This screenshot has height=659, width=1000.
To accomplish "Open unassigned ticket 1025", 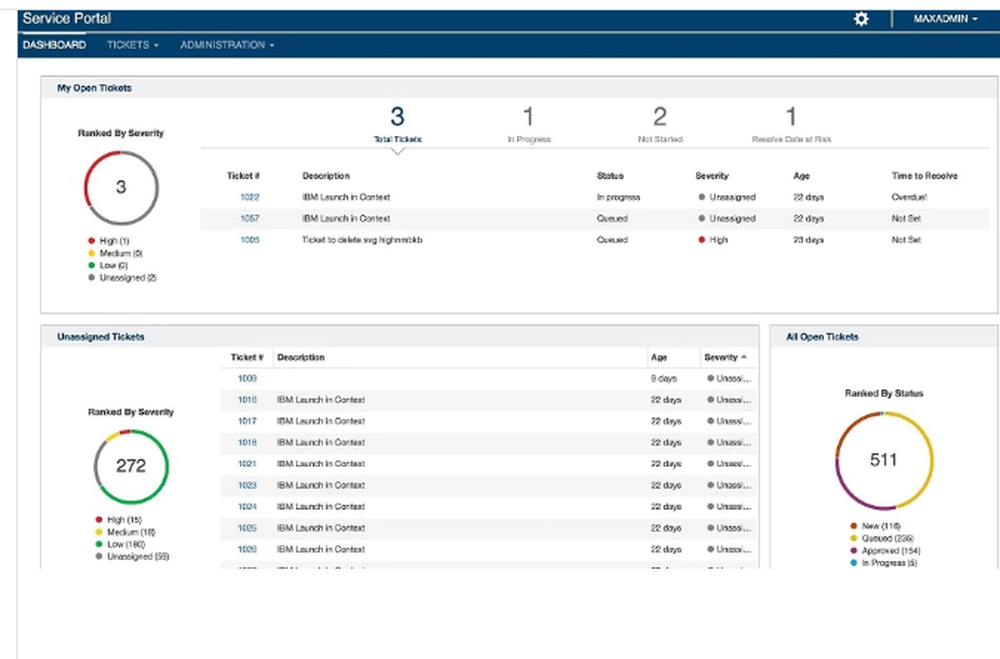I will pos(247,528).
